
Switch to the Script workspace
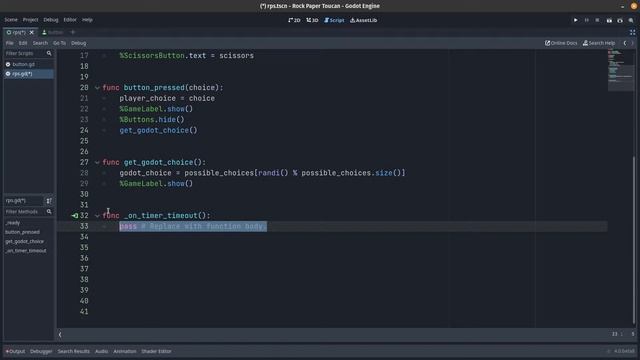[334, 20]
